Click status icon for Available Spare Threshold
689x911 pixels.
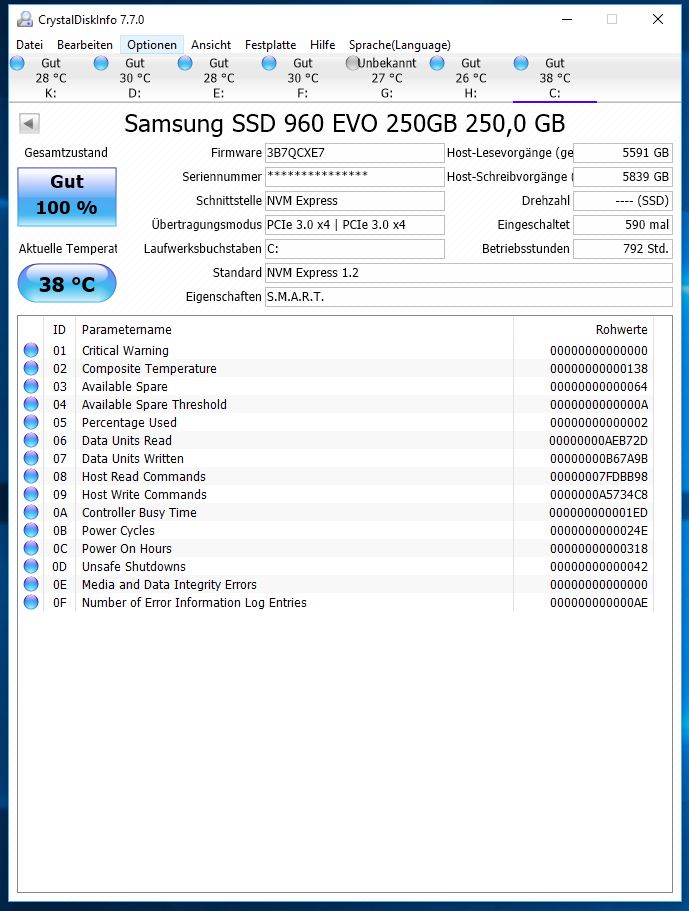[x=31, y=404]
